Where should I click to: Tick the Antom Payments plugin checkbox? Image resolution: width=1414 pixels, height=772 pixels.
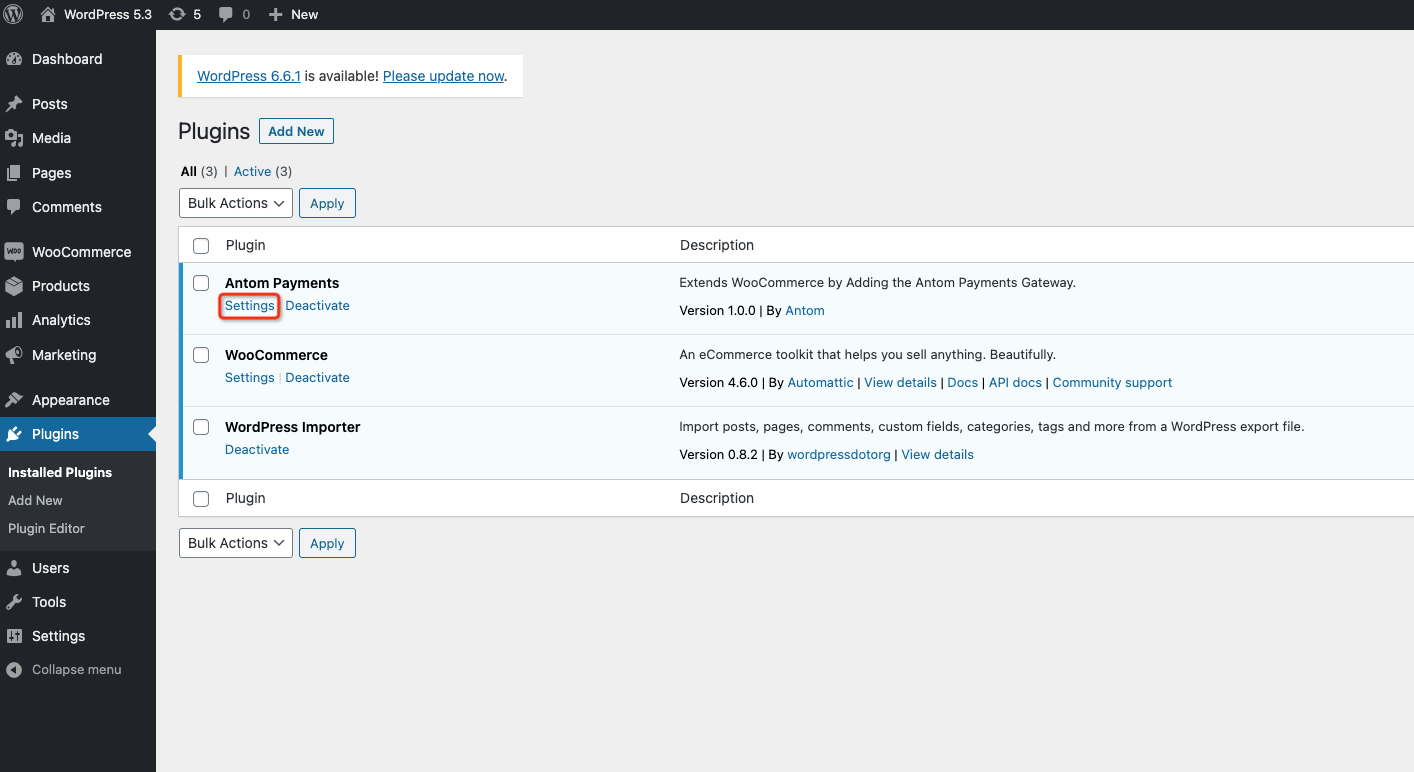coord(201,283)
